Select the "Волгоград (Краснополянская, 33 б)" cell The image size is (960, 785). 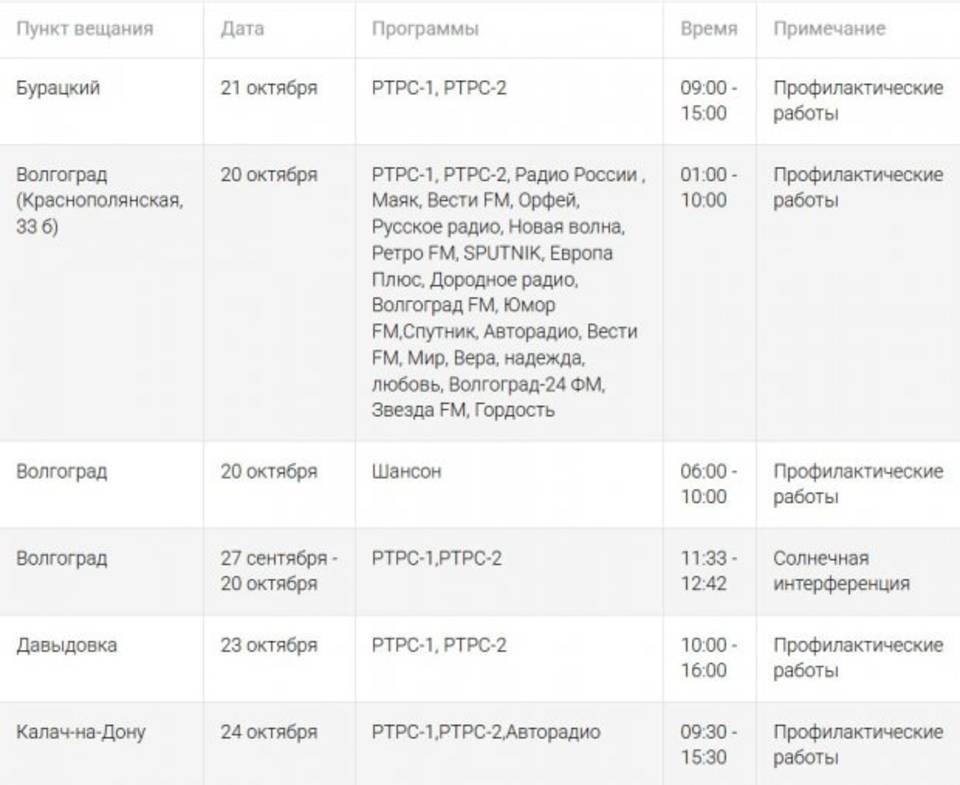coord(100,200)
